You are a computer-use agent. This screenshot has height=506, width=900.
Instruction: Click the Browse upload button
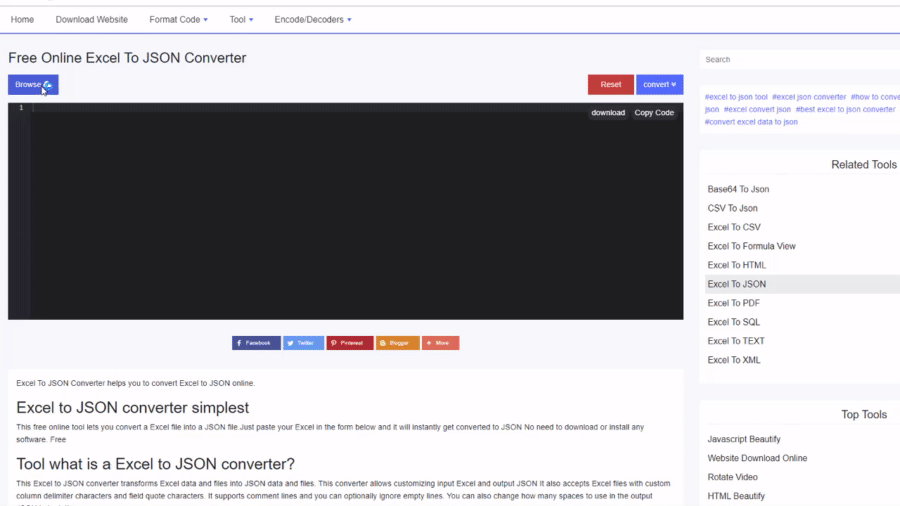(x=33, y=85)
